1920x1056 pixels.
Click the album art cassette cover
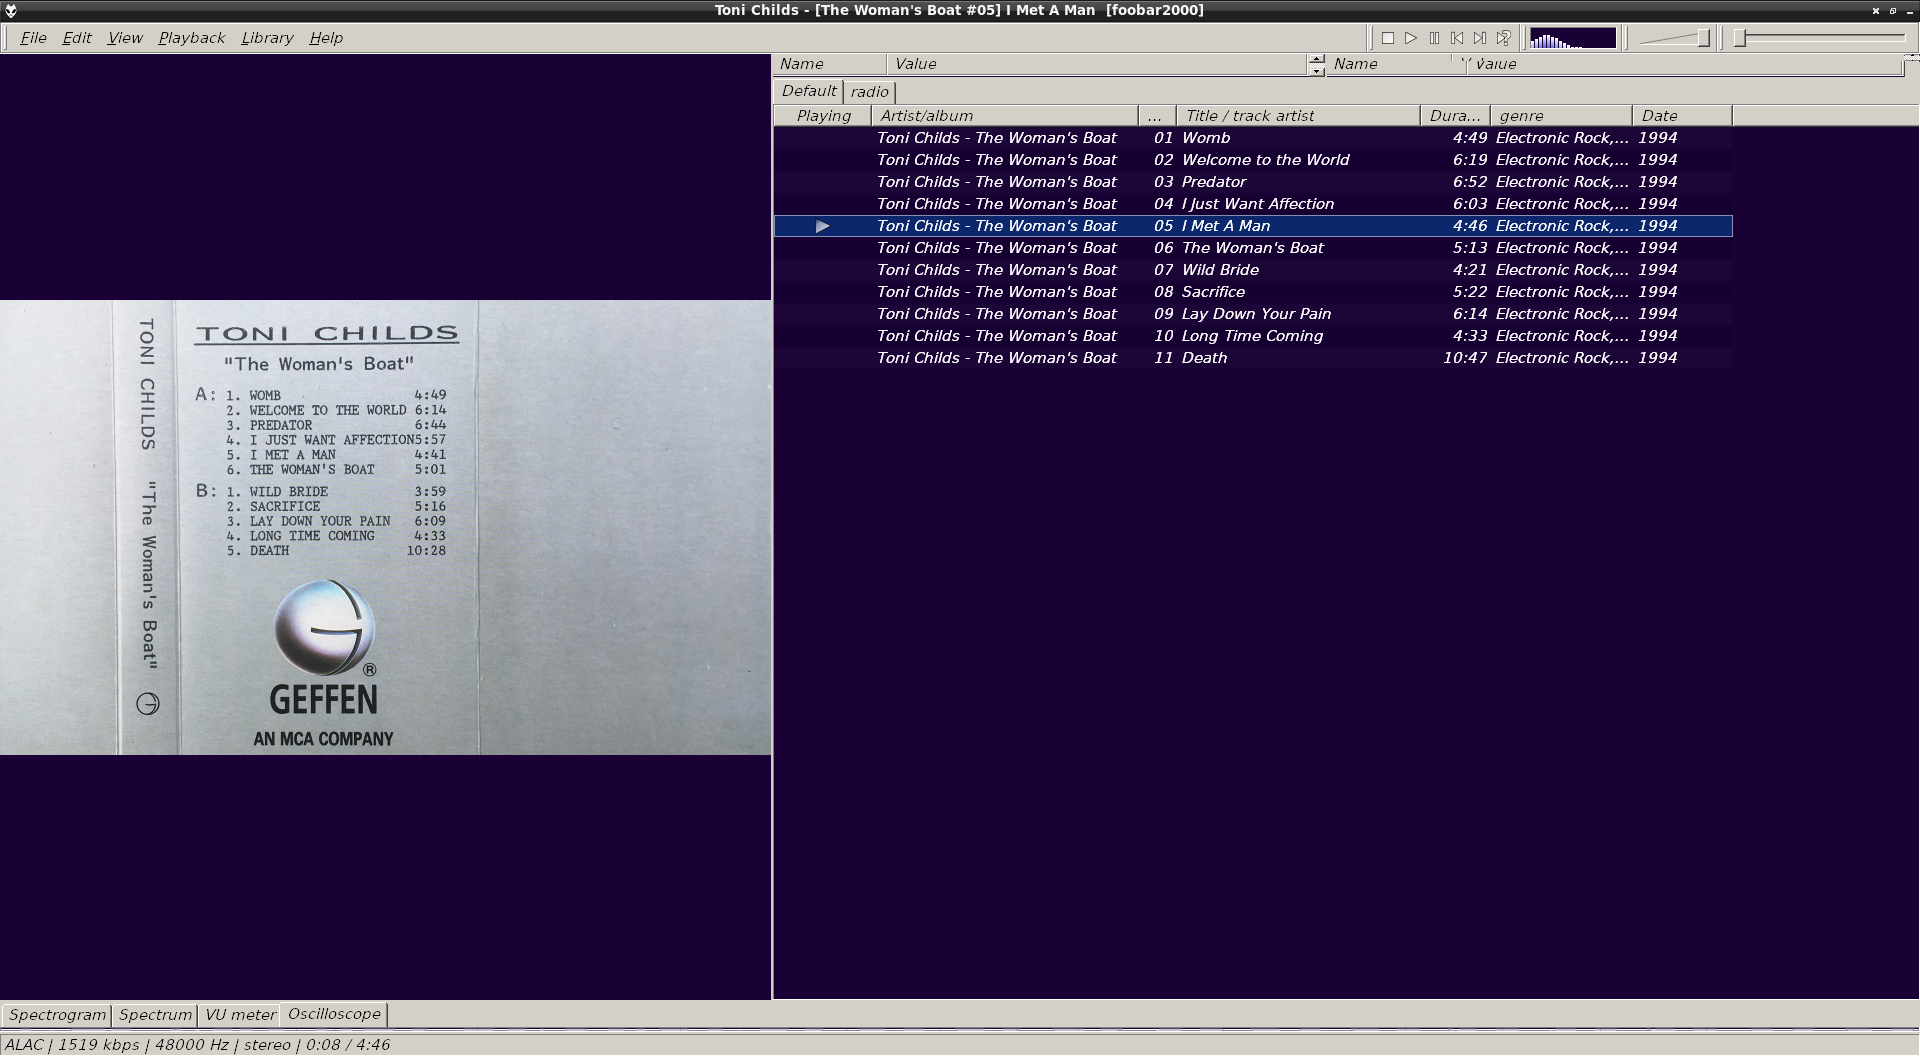385,527
